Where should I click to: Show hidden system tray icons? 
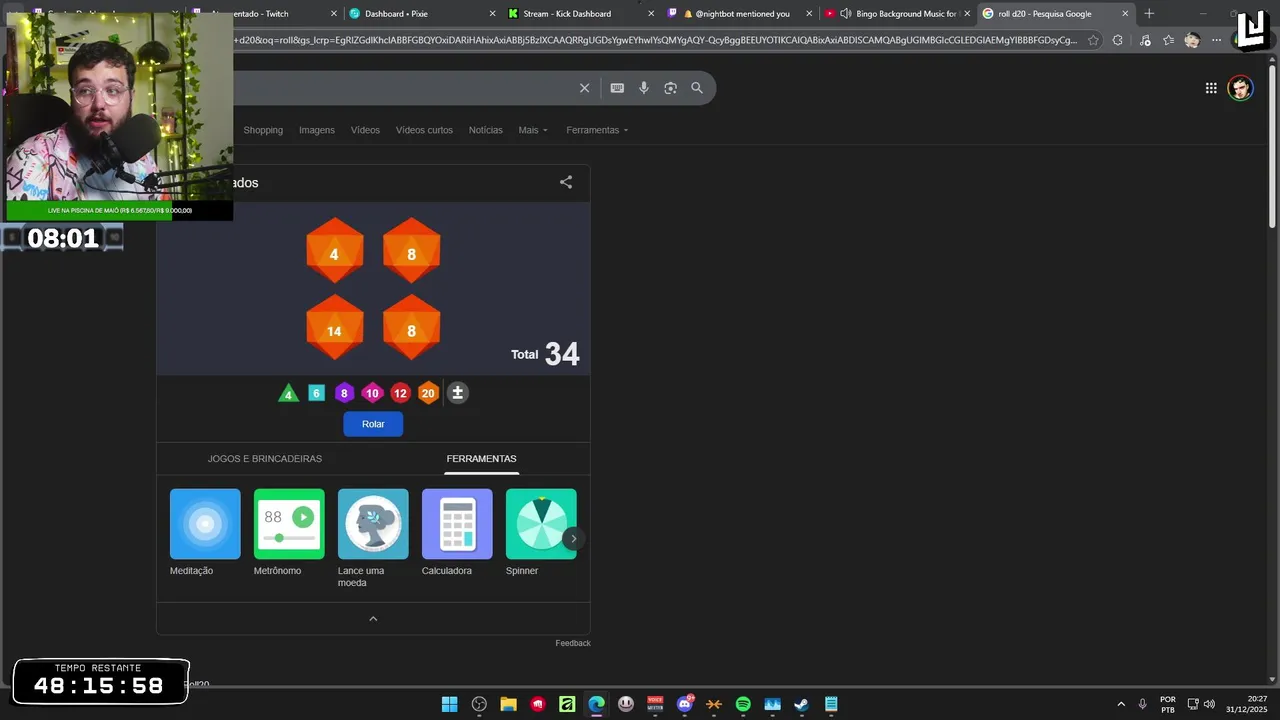1121,704
